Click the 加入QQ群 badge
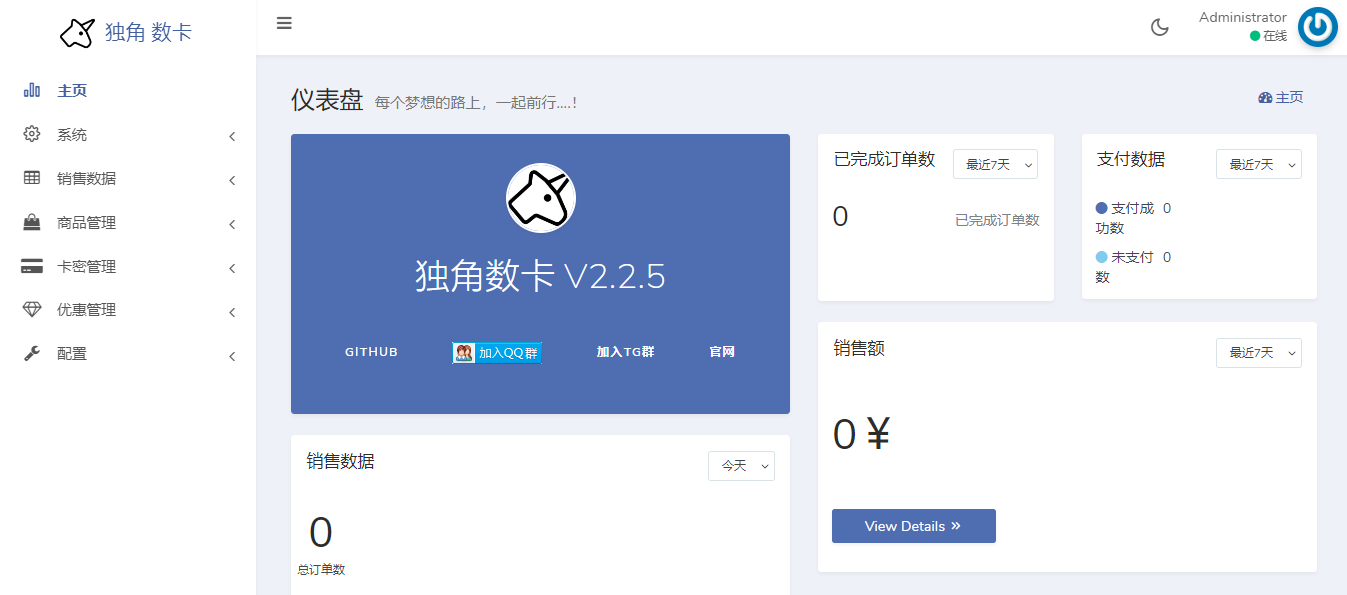The height and width of the screenshot is (595, 1347). [497, 352]
